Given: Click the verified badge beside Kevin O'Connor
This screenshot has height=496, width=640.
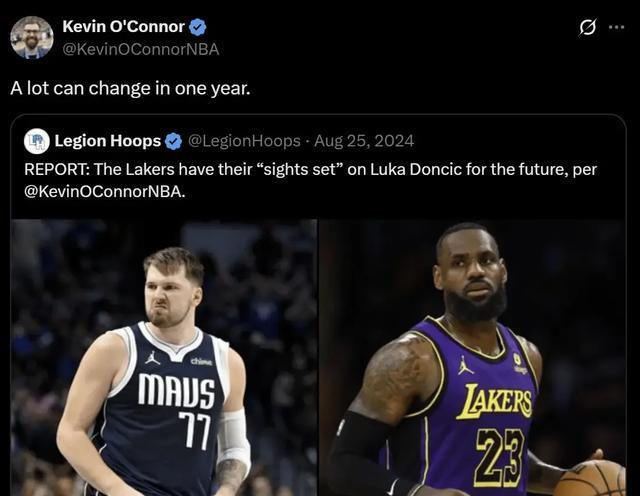Looking at the screenshot, I should (x=198, y=27).
